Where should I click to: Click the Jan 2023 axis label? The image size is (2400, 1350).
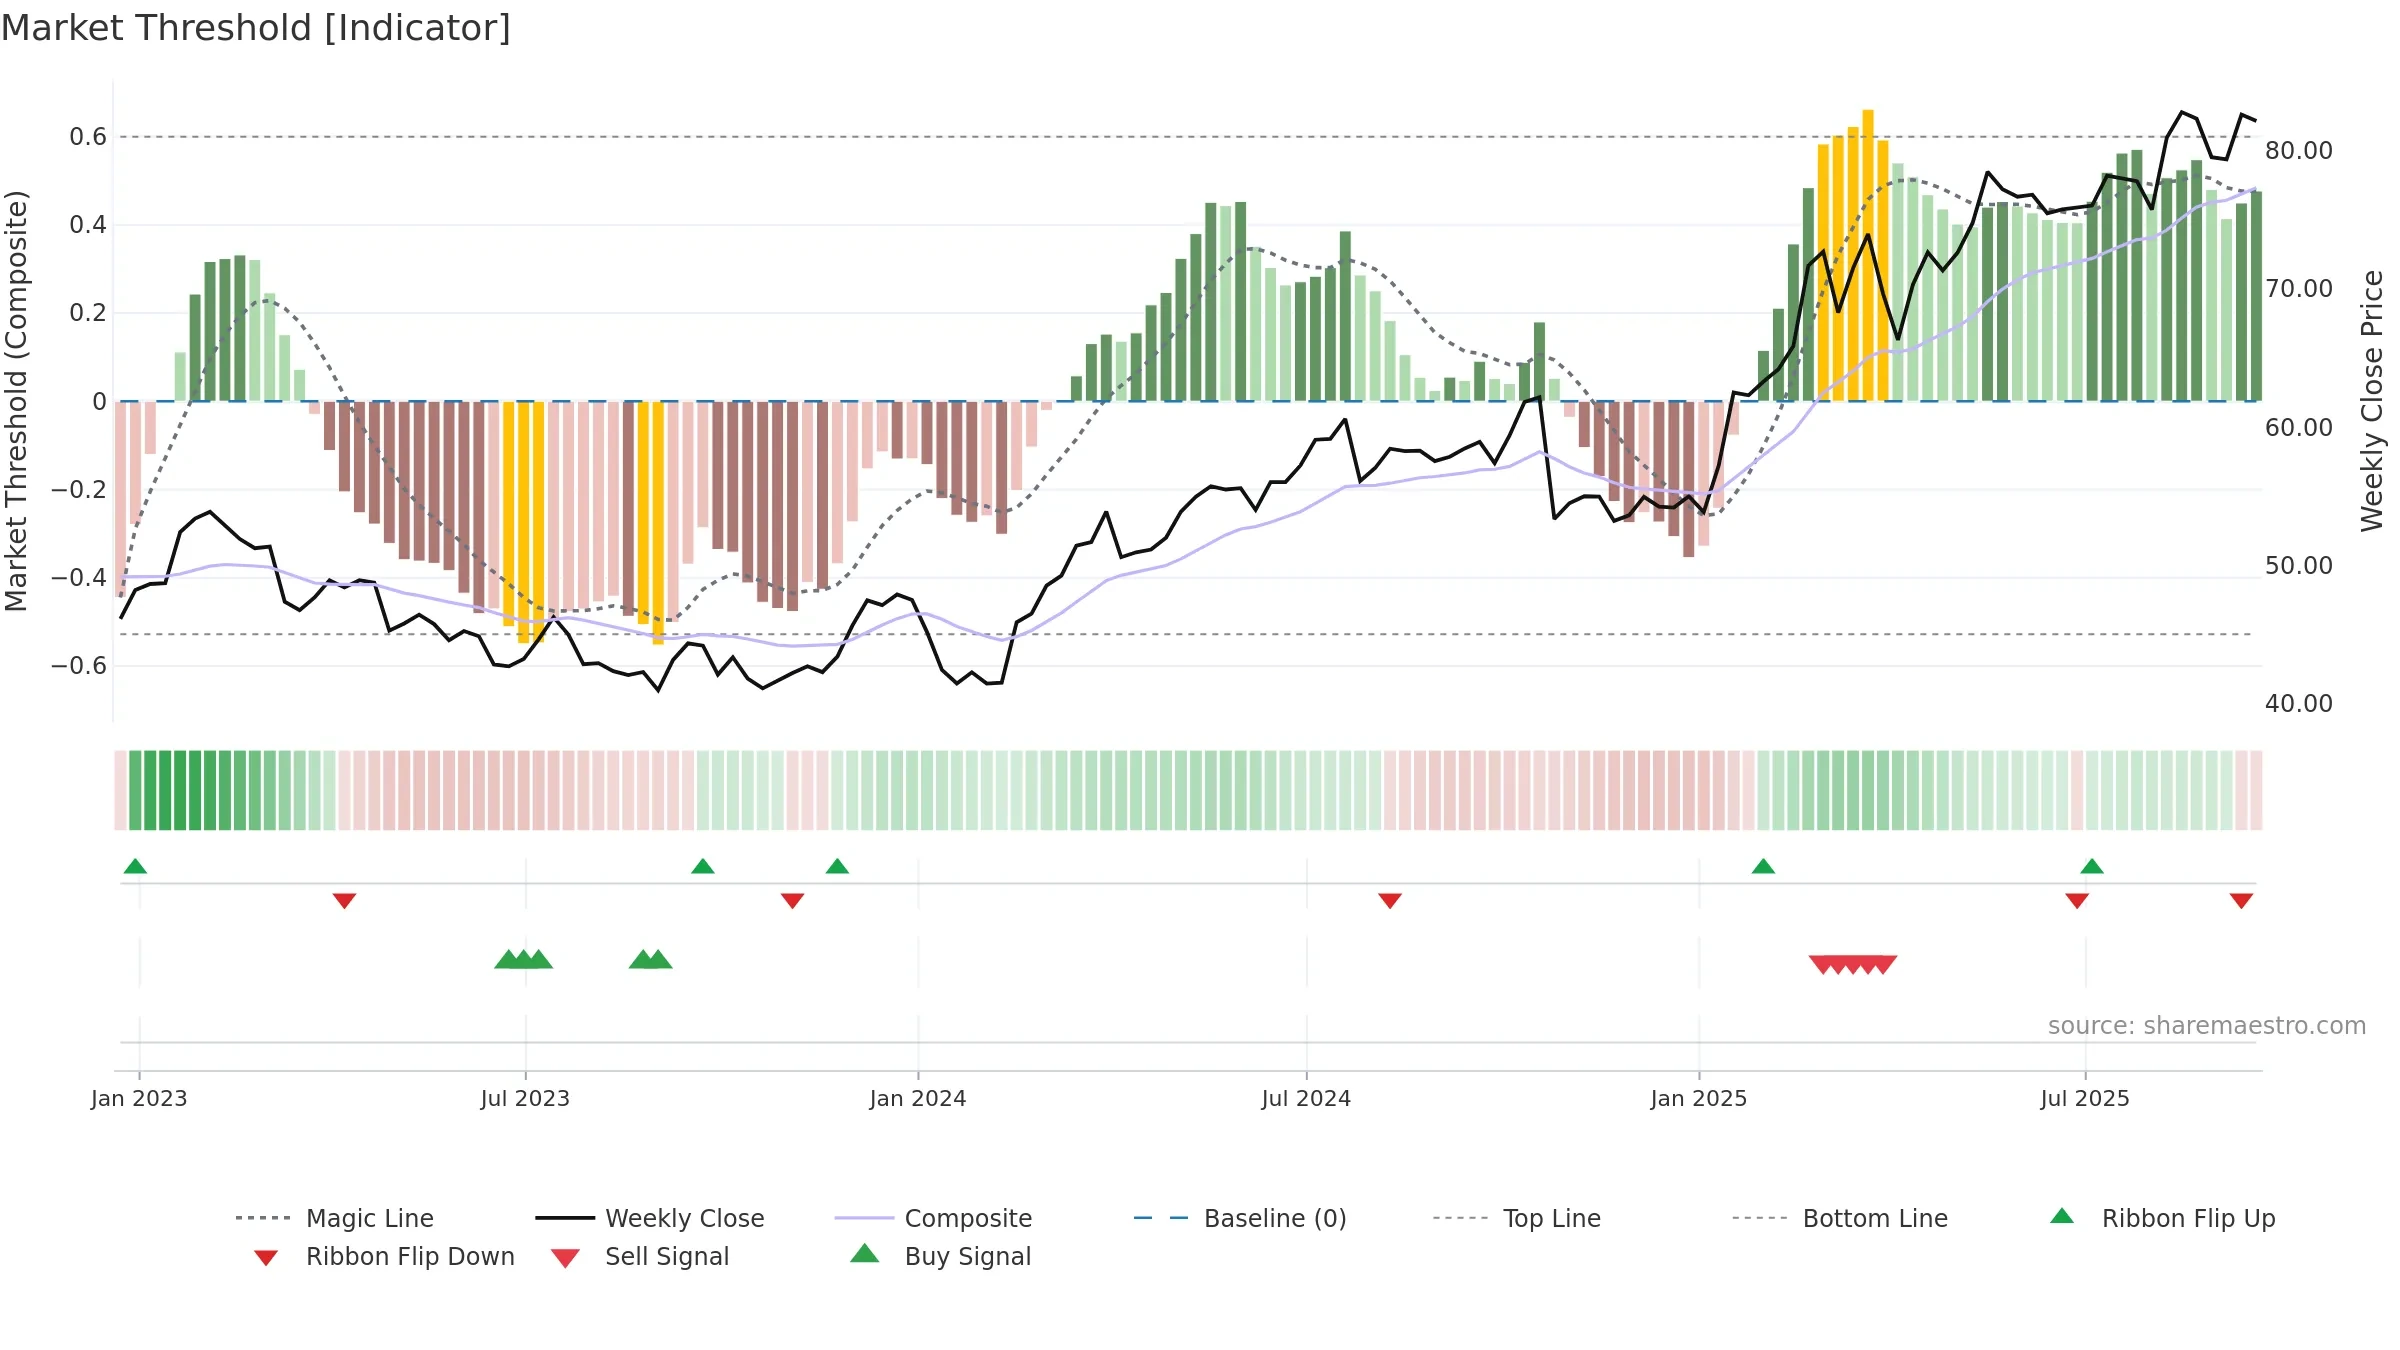[x=139, y=1098]
